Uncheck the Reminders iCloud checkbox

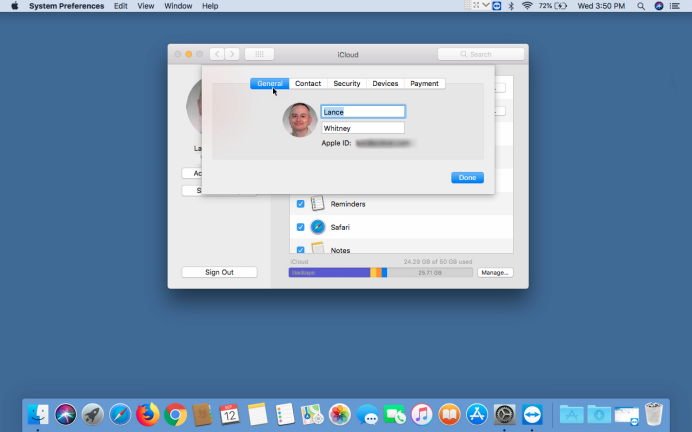[301, 204]
